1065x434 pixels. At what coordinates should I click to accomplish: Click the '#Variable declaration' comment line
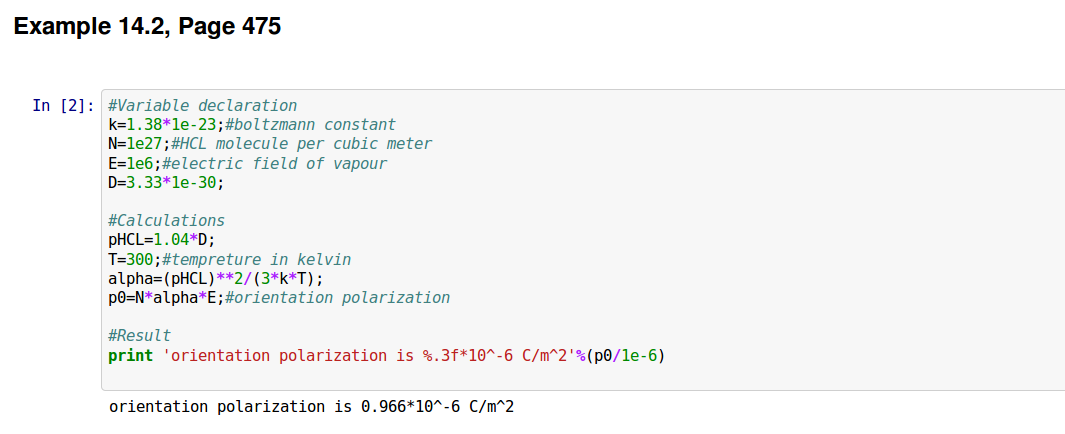pos(203,105)
